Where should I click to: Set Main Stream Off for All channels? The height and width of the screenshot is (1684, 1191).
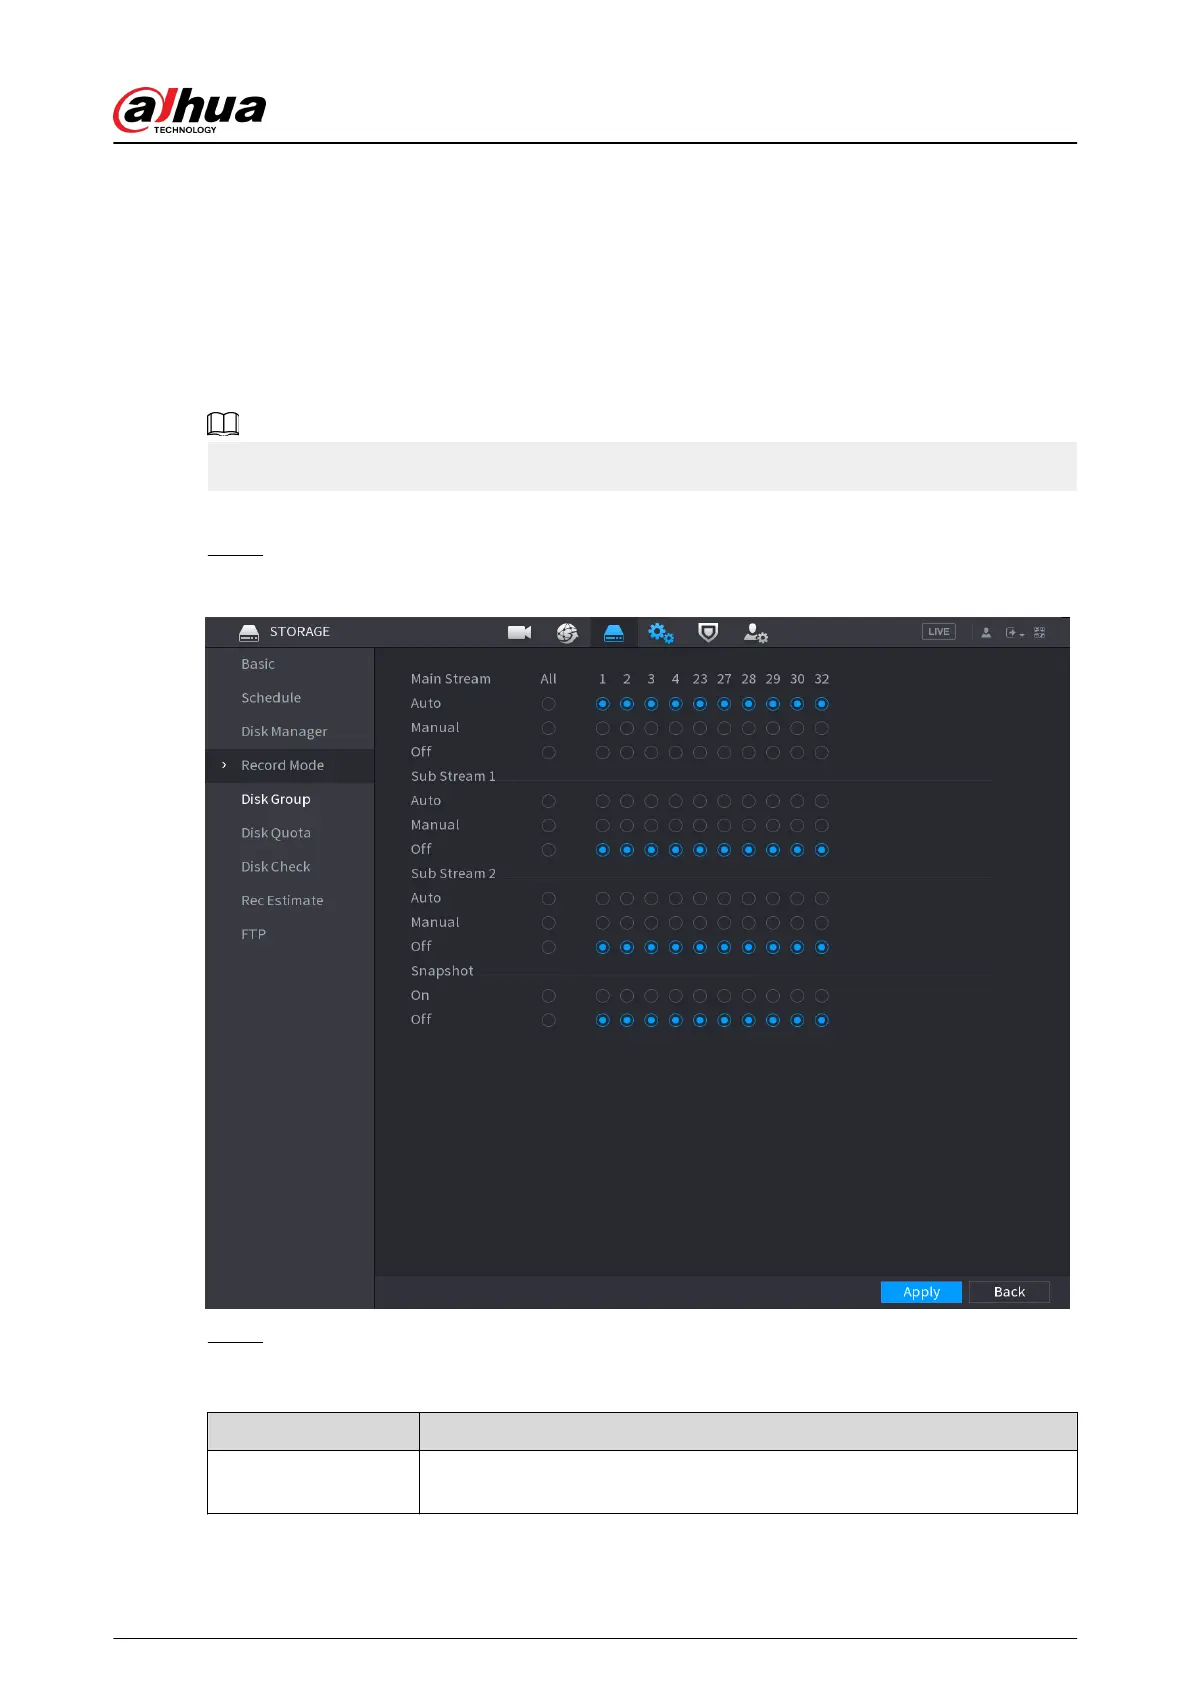point(548,752)
